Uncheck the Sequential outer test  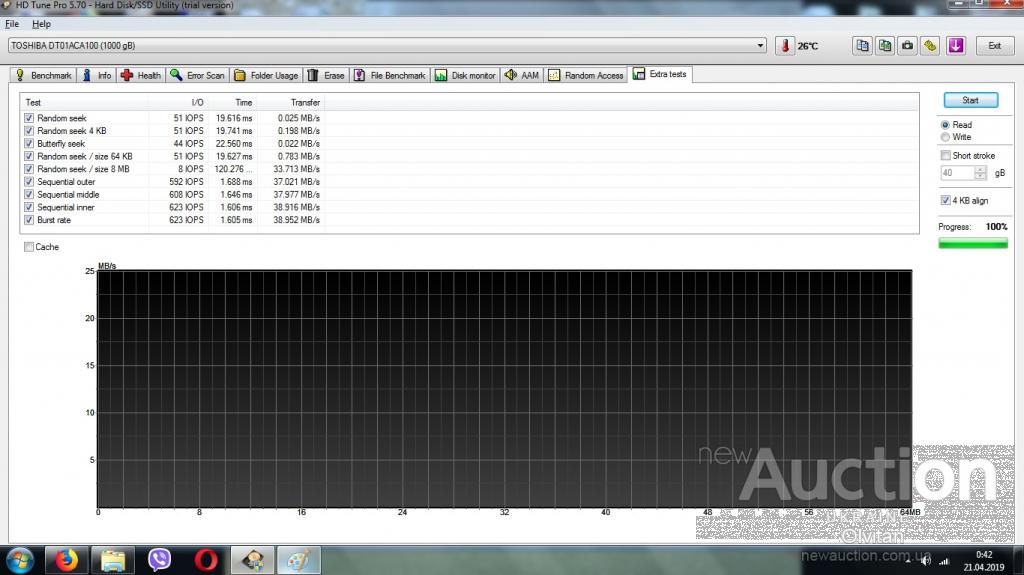point(29,182)
